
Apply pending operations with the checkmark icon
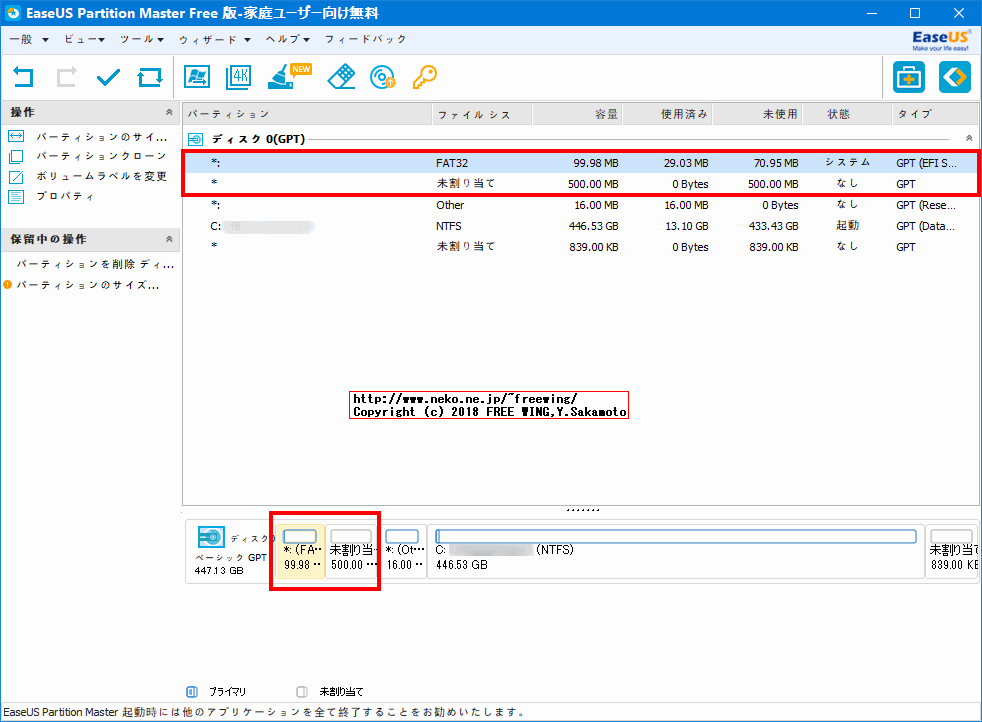[x=107, y=77]
